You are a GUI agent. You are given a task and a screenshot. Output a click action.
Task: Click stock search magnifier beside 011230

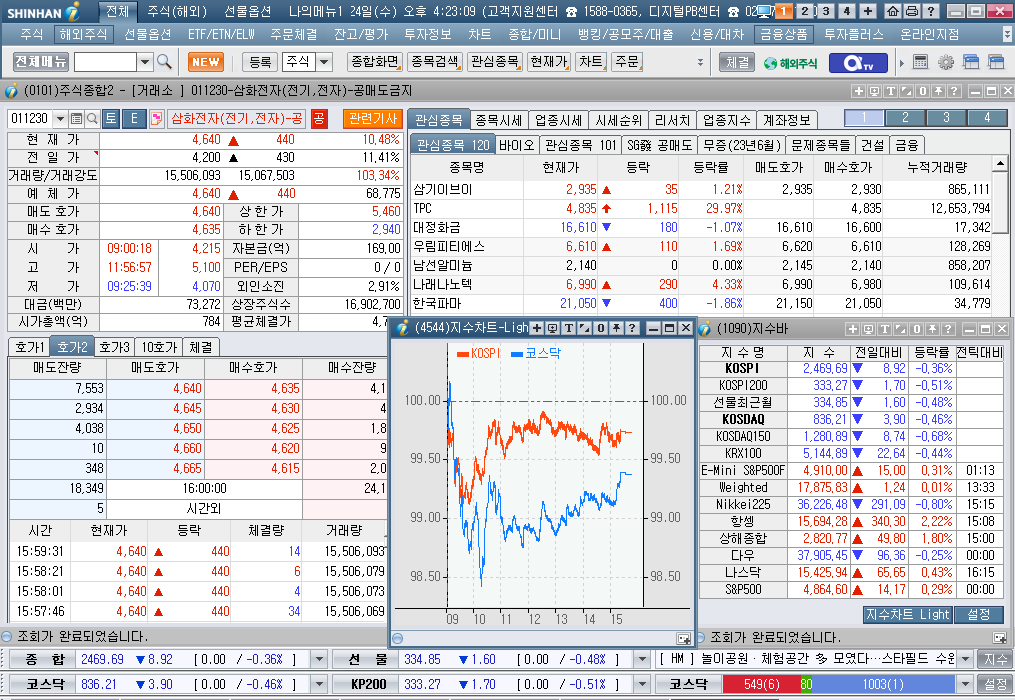click(x=92, y=119)
